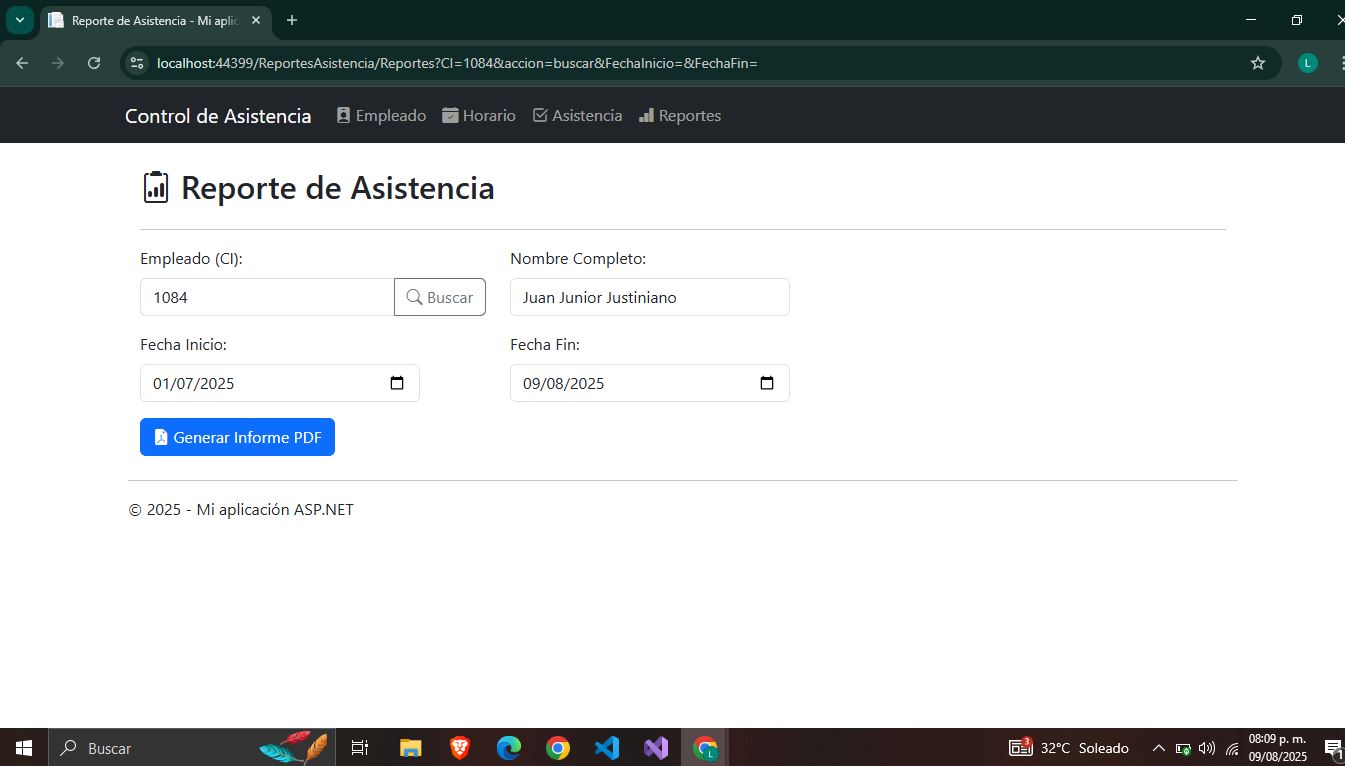Open a new browser tab
The image size is (1345, 766).
(292, 20)
